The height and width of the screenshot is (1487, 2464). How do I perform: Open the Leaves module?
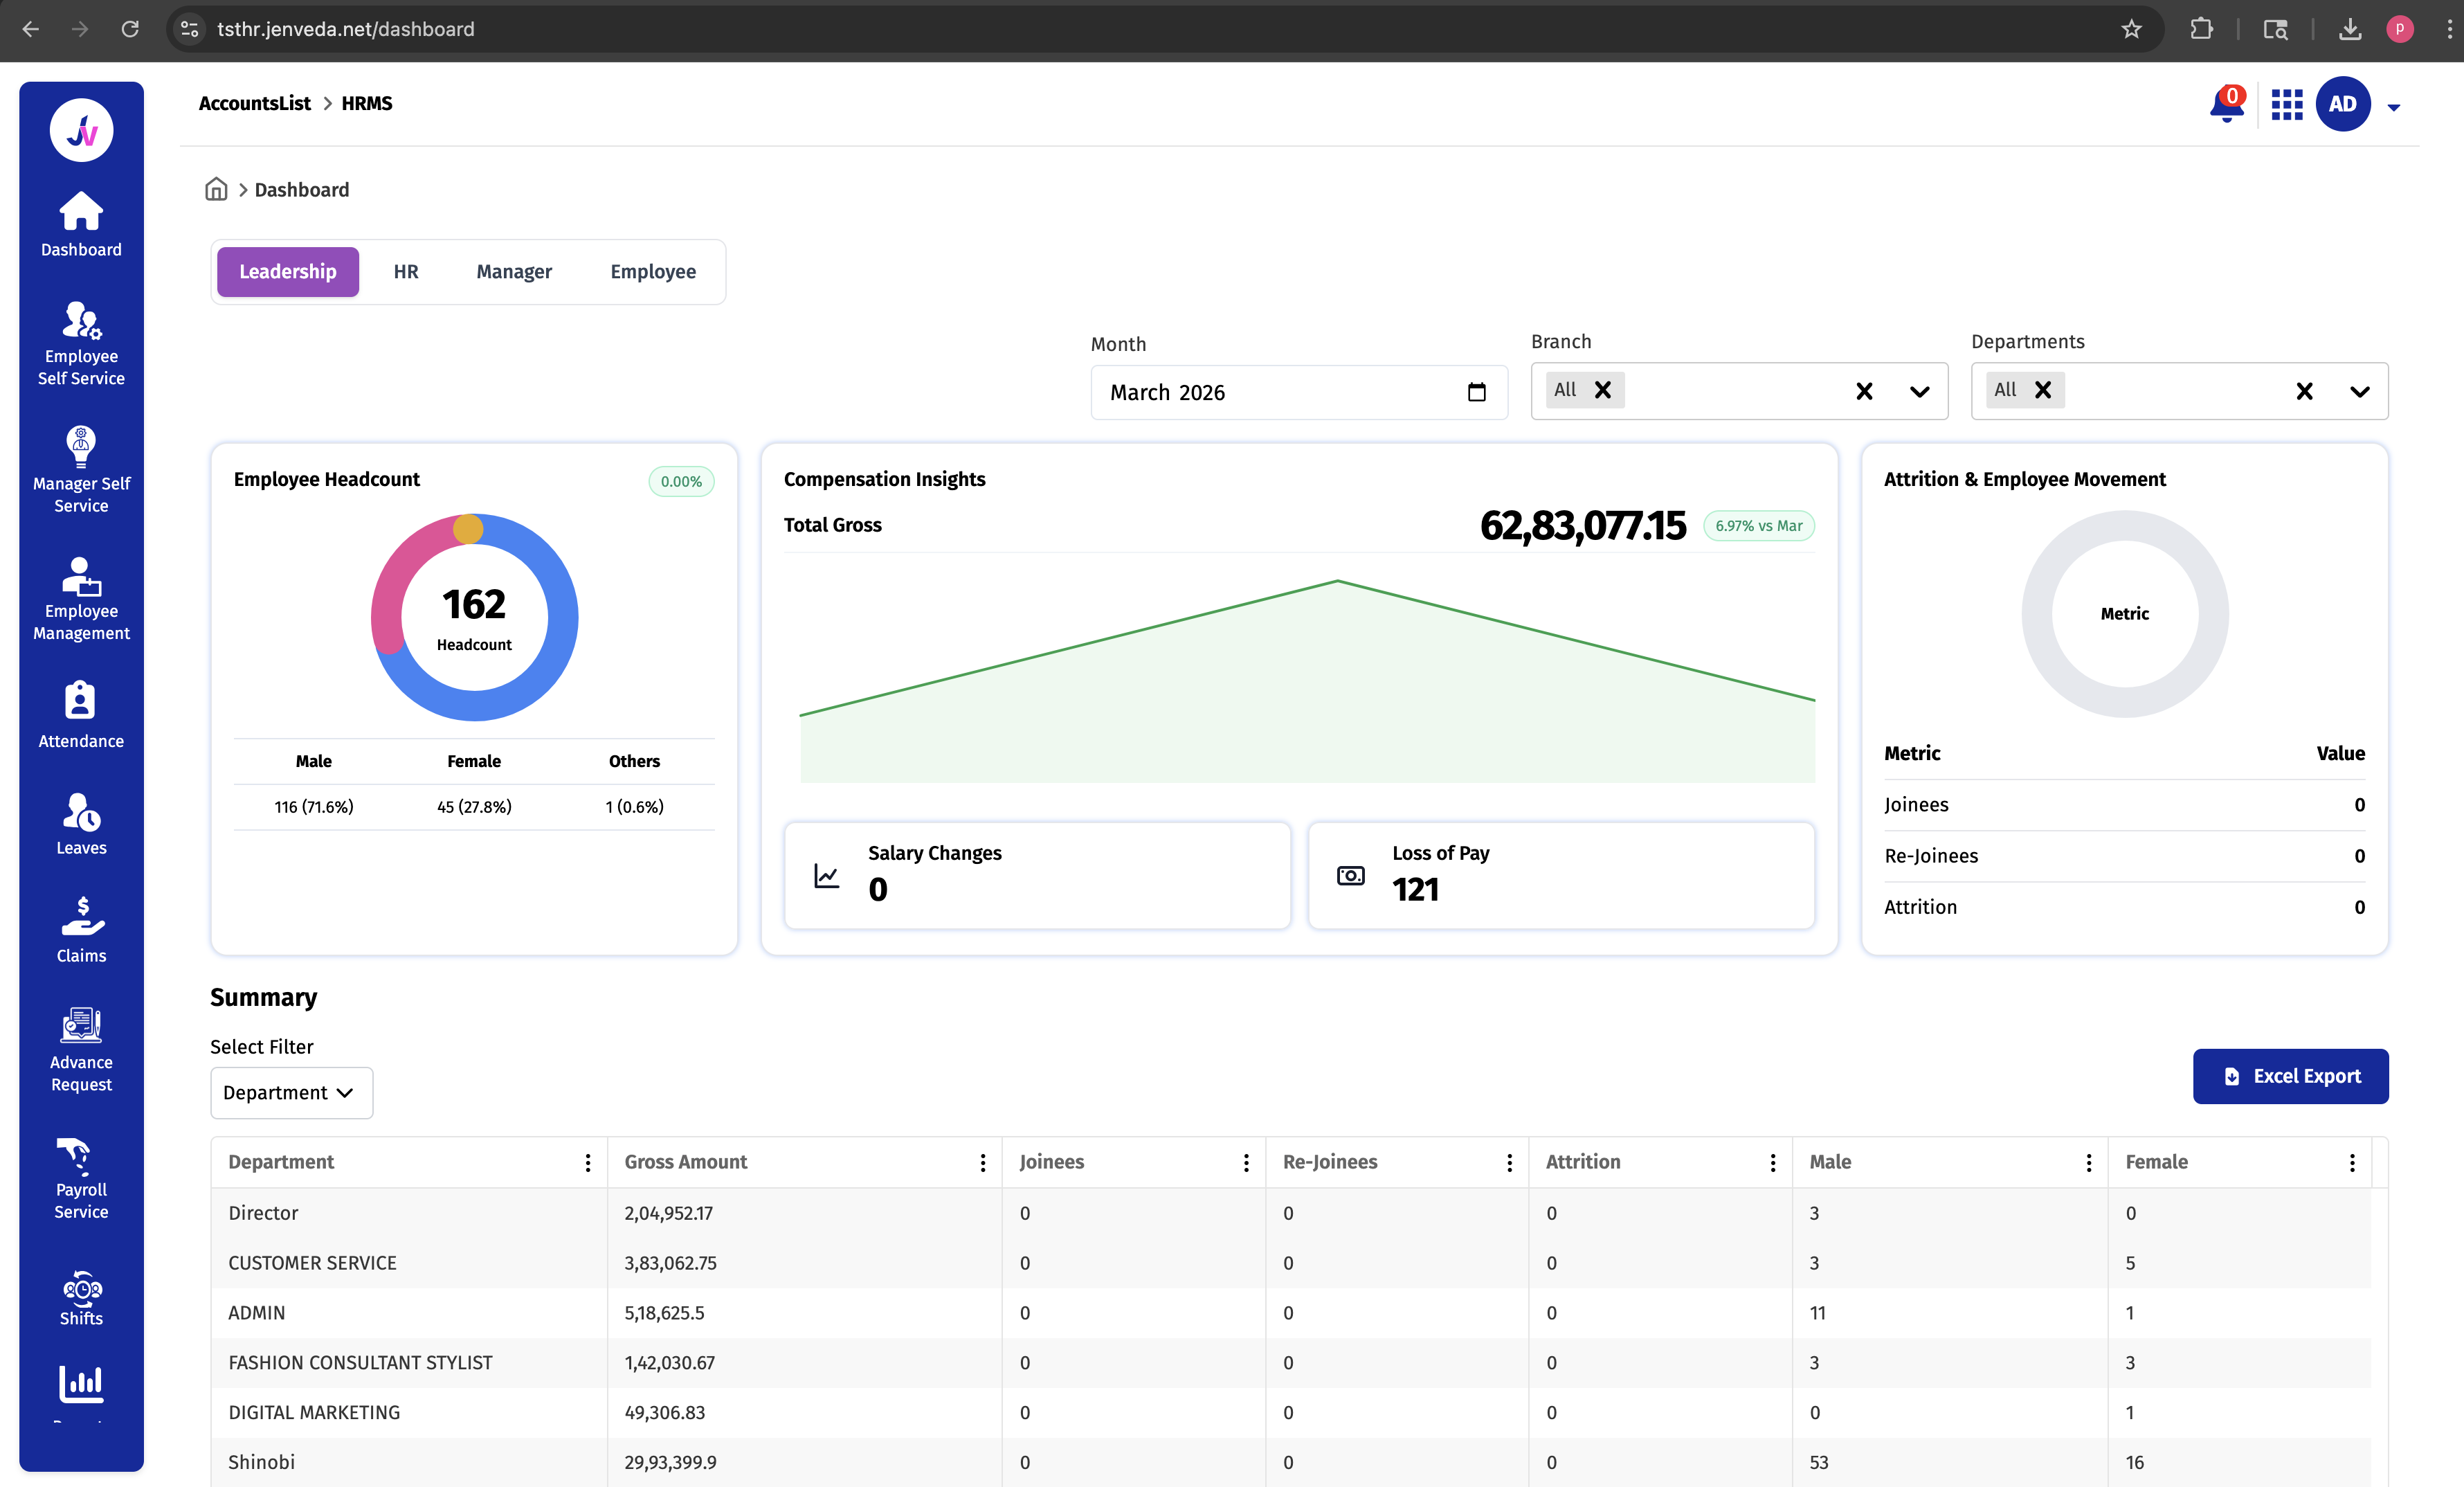pyautogui.click(x=81, y=824)
